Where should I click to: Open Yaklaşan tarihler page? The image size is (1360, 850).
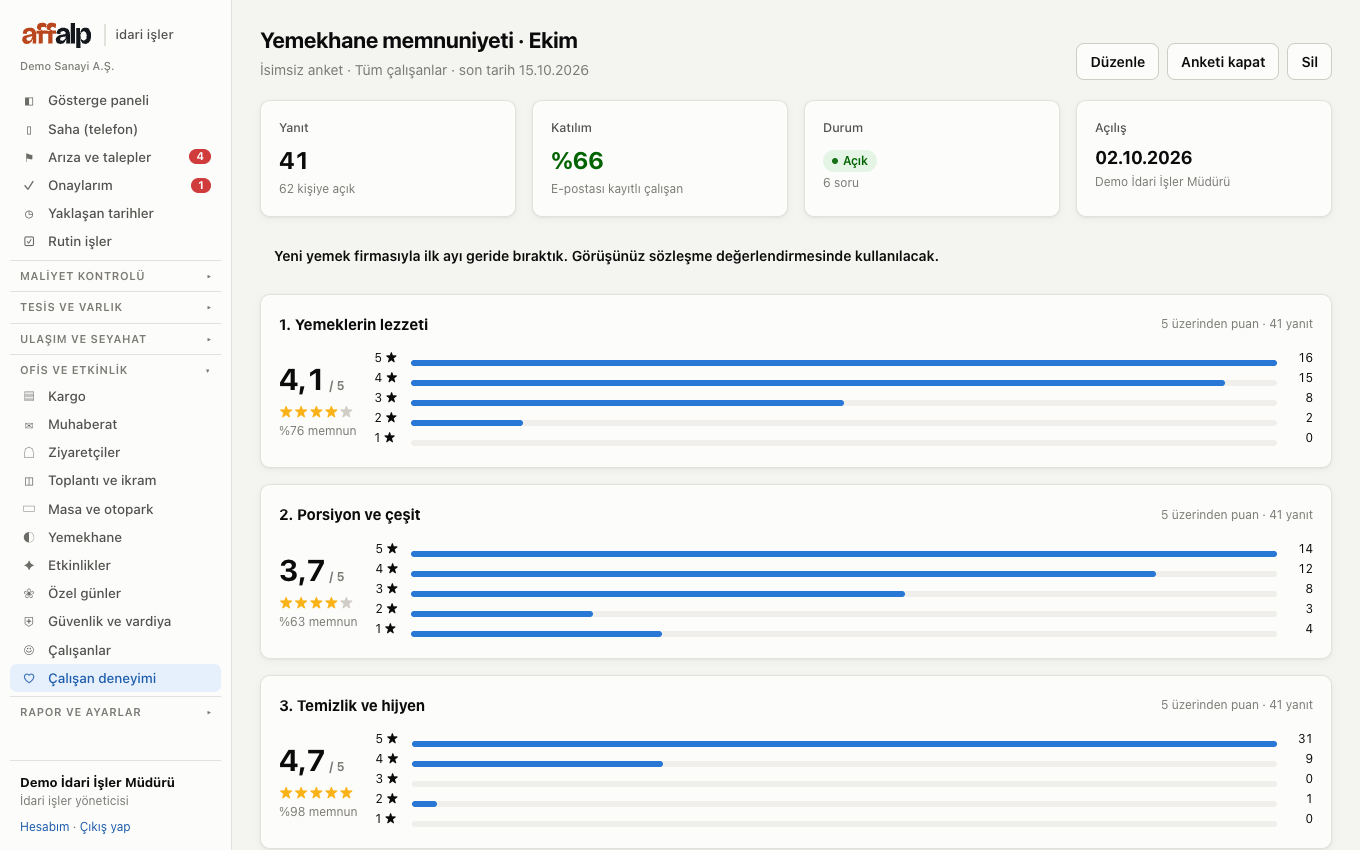115,213
